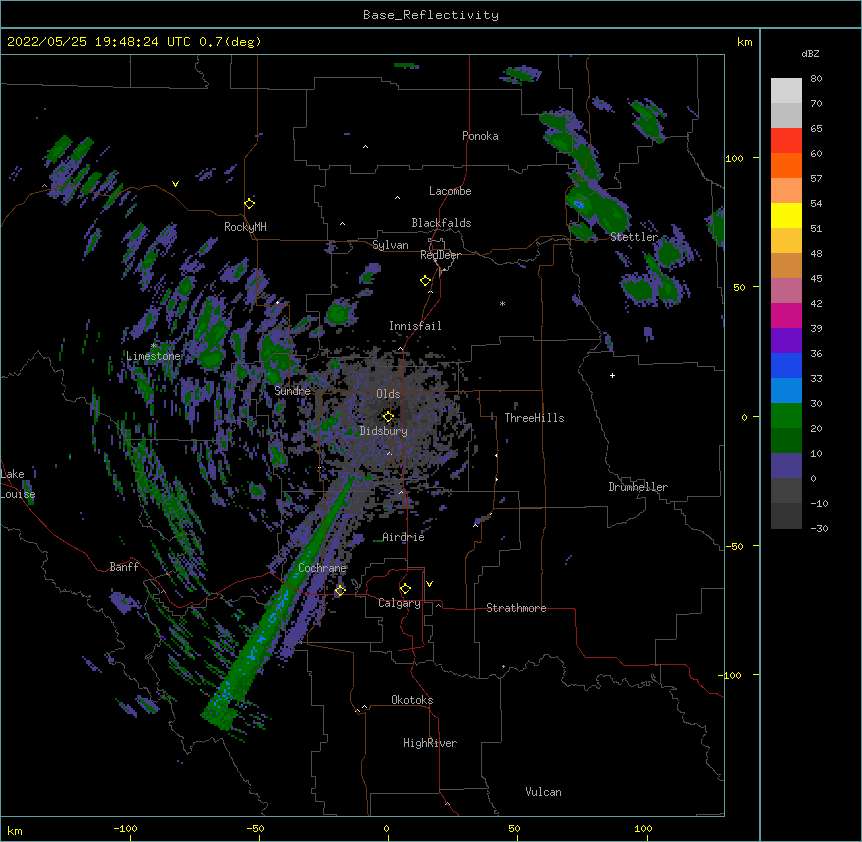Click the bottom axis -50 km tick label
Screen dimensions: 862x842
pos(255,828)
